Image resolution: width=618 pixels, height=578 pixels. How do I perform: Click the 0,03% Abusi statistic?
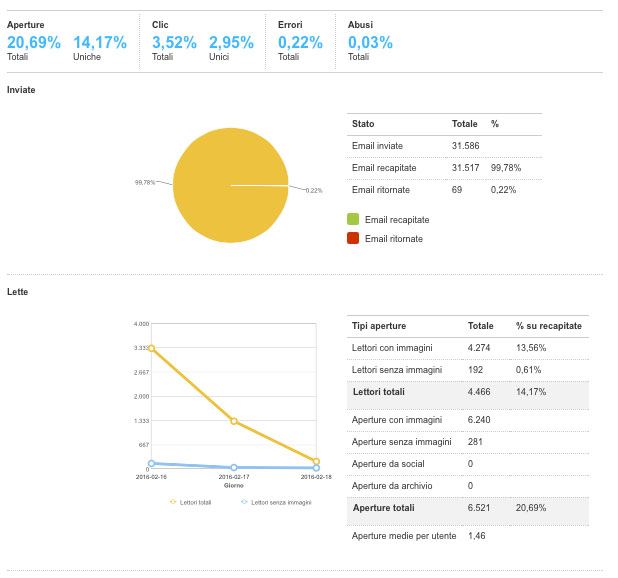coord(370,42)
